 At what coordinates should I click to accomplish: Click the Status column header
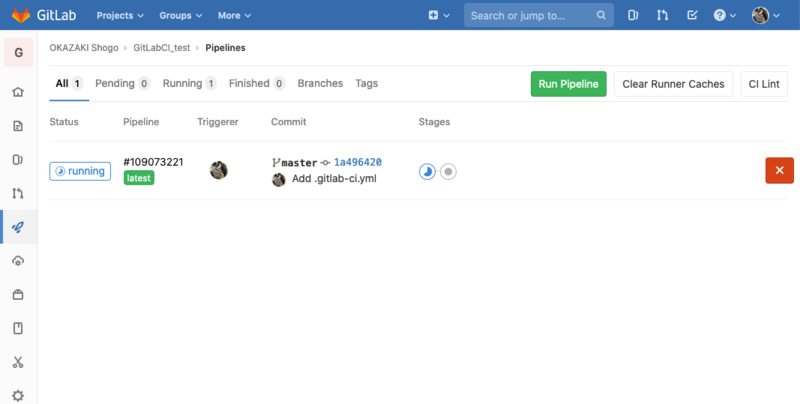coord(64,122)
